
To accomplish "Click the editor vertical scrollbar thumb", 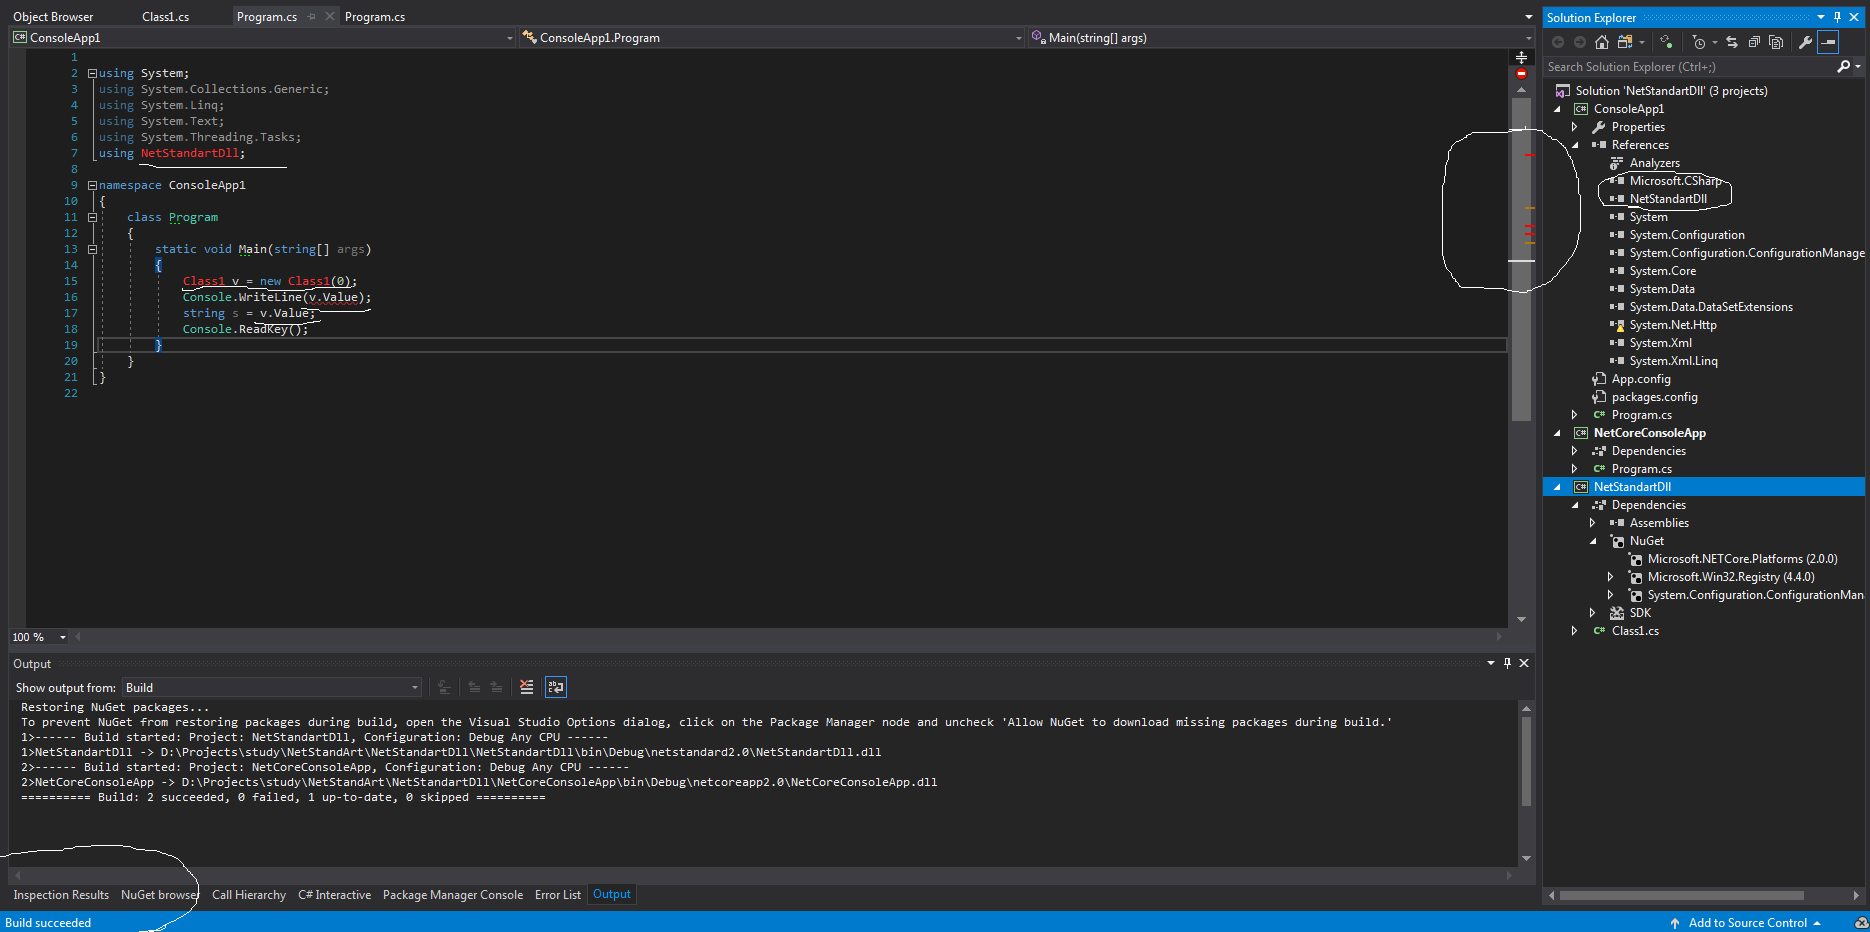I will 1521,258.
